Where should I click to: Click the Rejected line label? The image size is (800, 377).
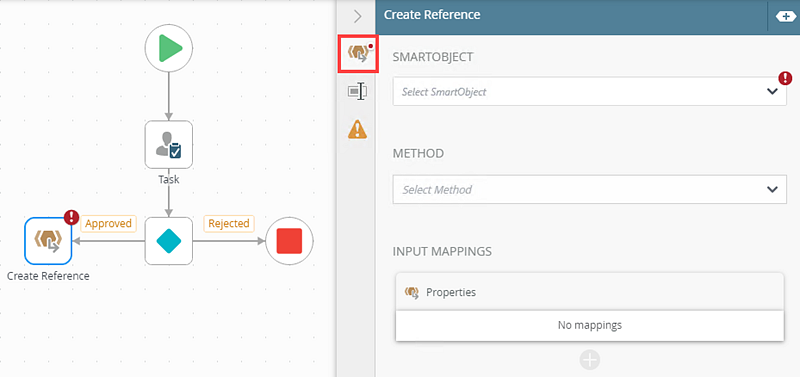(229, 223)
